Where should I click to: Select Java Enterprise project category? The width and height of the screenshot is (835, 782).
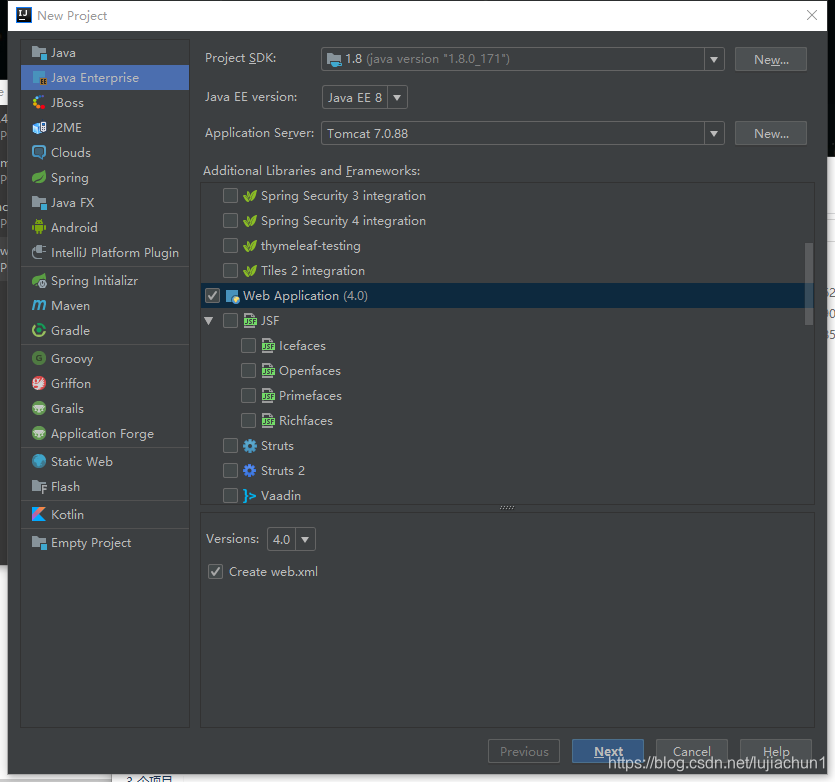[x=105, y=78]
